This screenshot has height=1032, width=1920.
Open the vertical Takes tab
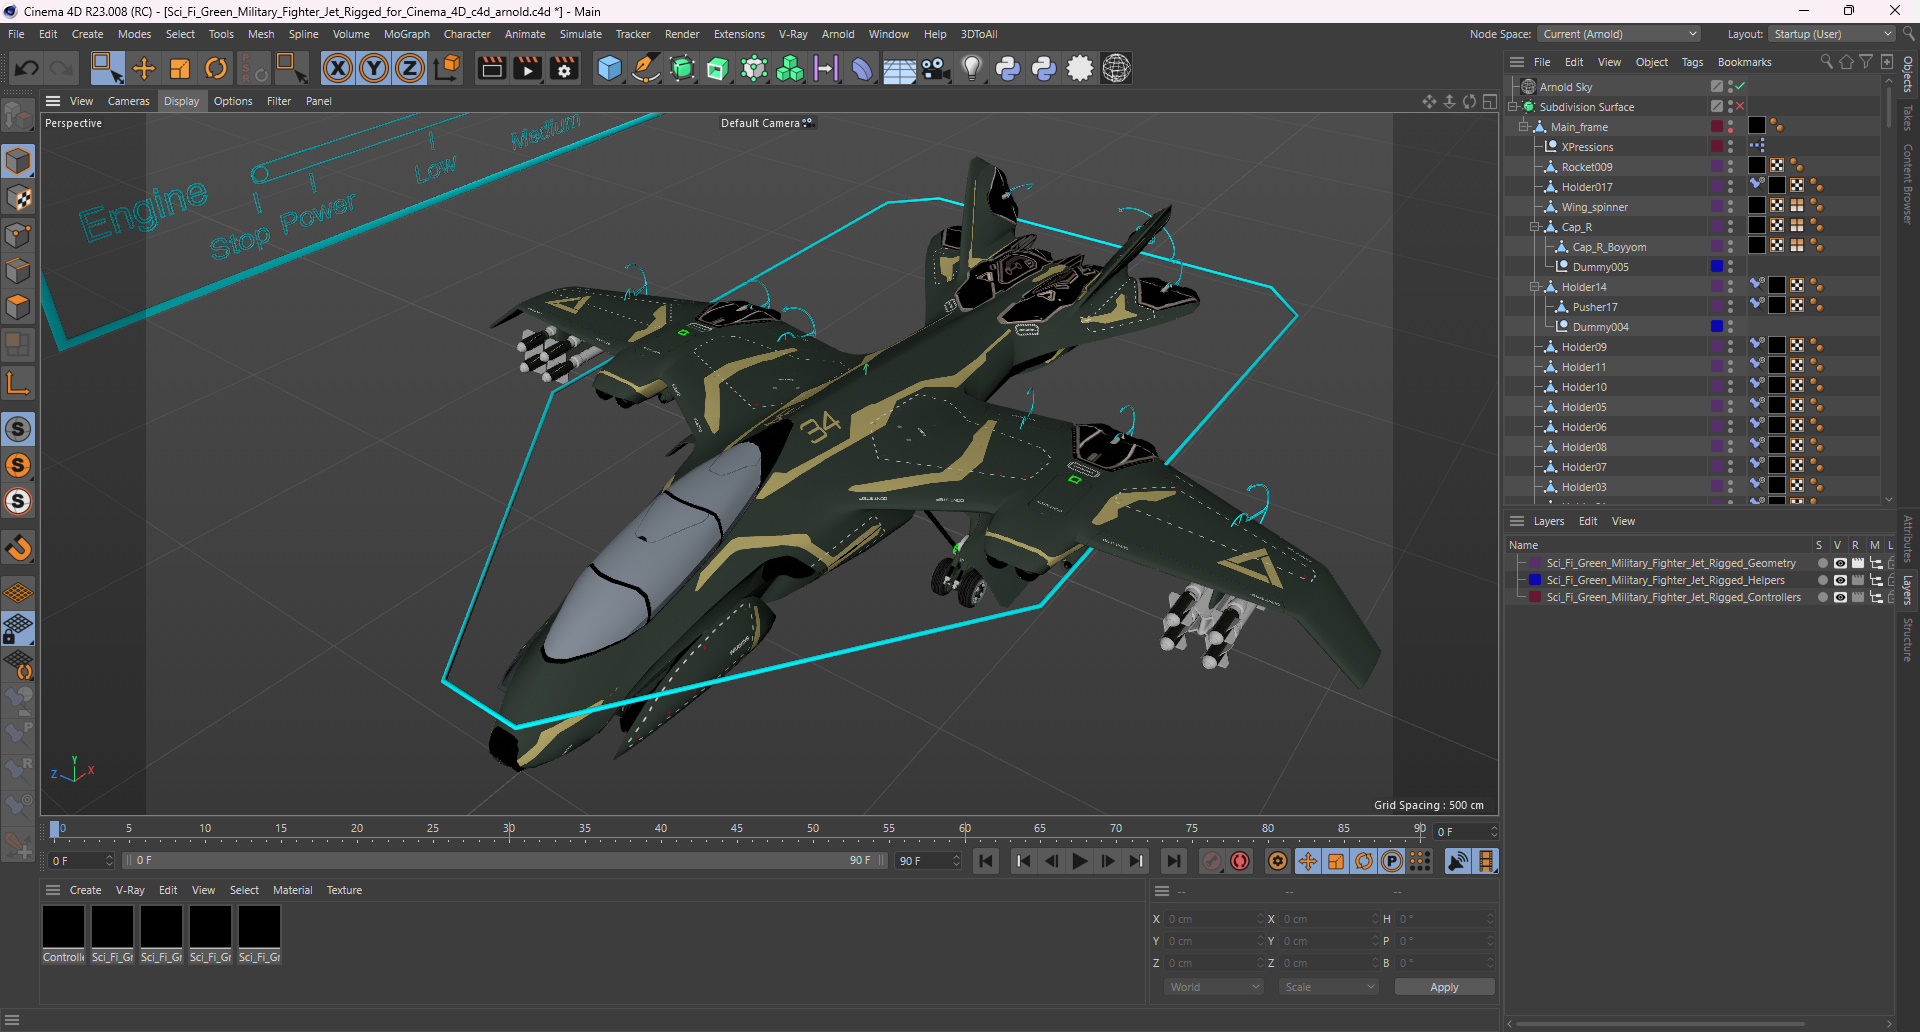1908,118
